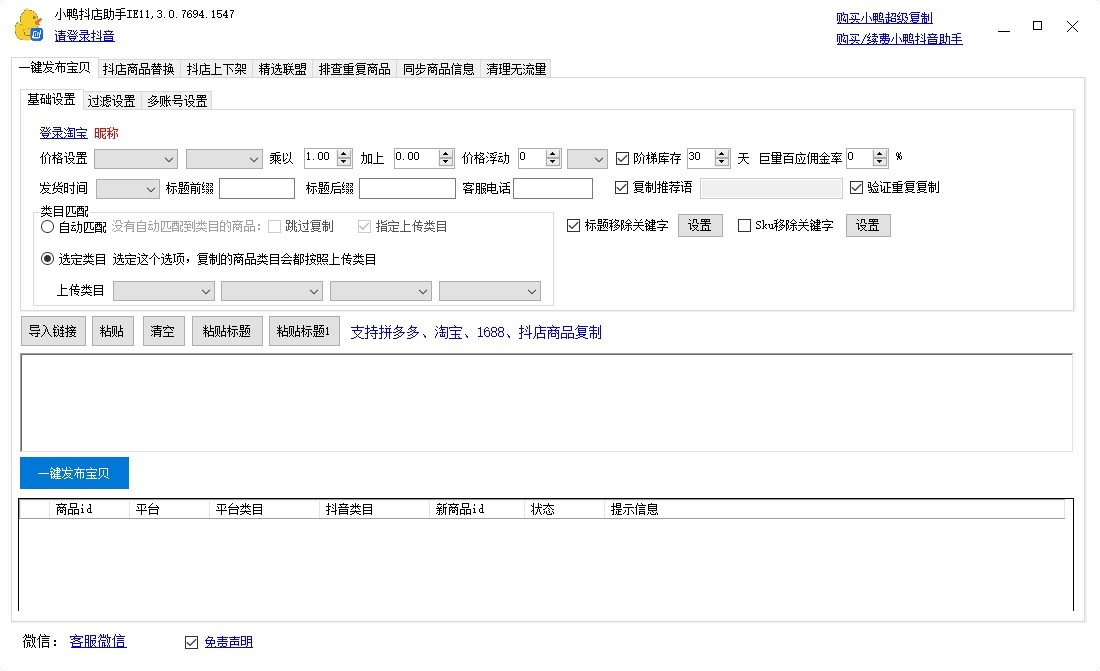Expand the fourth 上传类目 dropdown
The width and height of the screenshot is (1100, 671).
pos(490,291)
